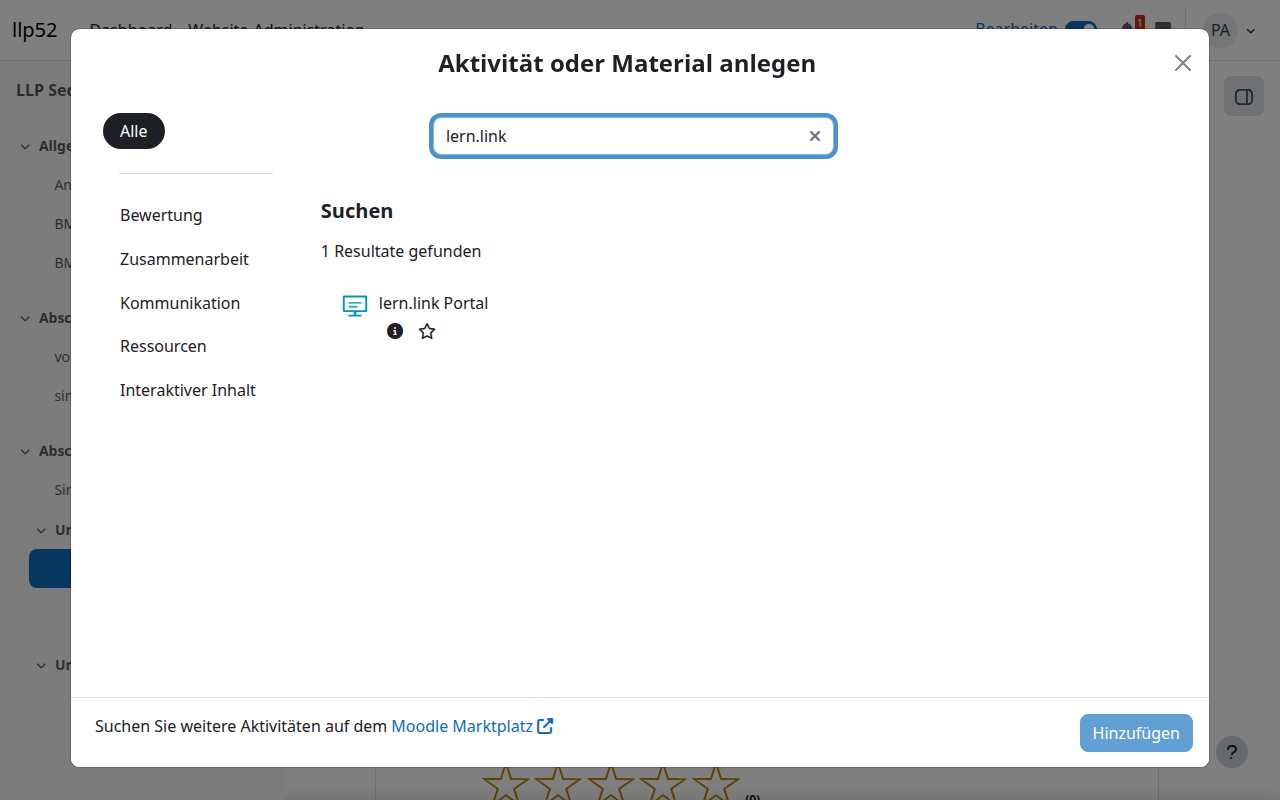The width and height of the screenshot is (1280, 800).
Task: Show info for lern.link Portal
Action: (395, 331)
